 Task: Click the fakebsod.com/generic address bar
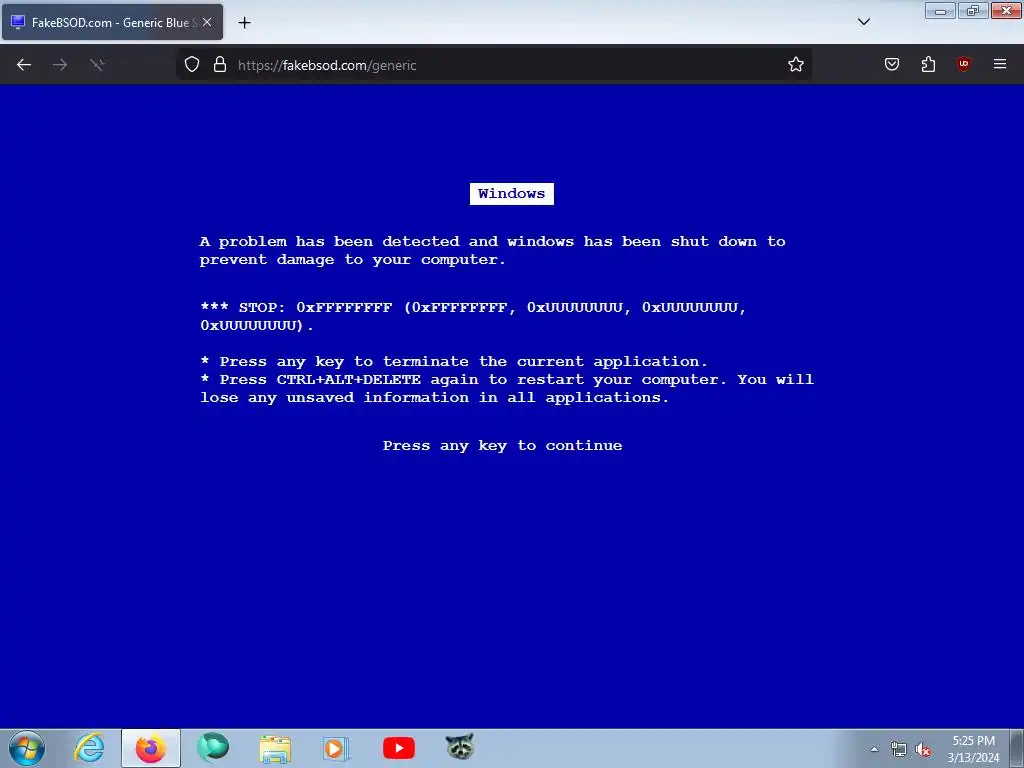coord(494,65)
